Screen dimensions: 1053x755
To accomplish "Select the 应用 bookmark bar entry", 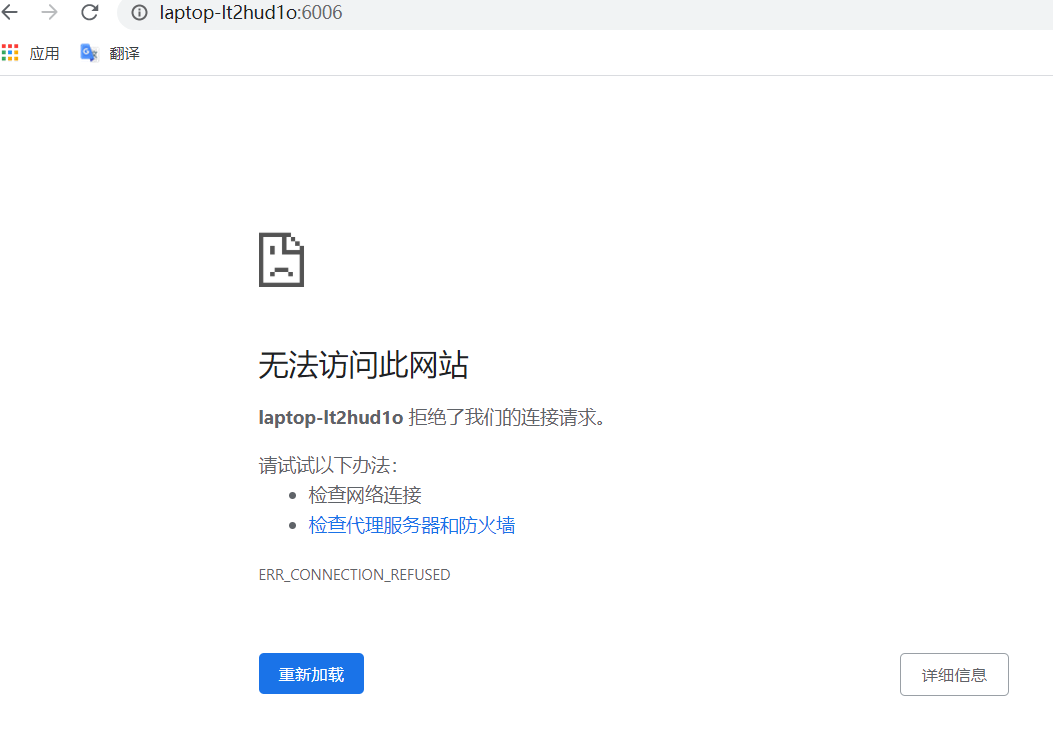I will pos(45,52).
